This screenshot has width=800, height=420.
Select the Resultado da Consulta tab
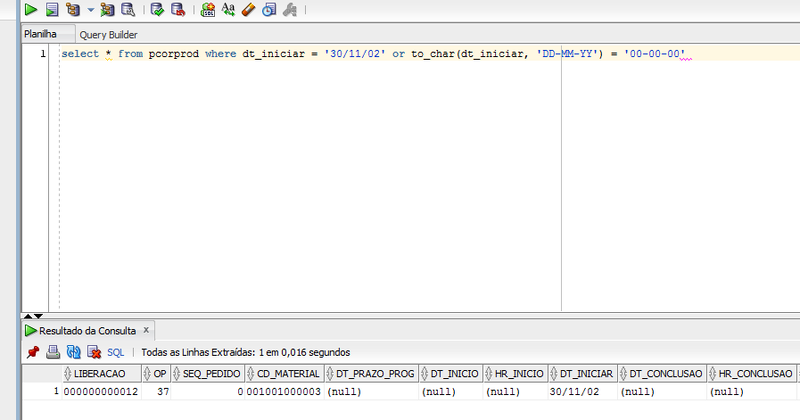[87, 331]
